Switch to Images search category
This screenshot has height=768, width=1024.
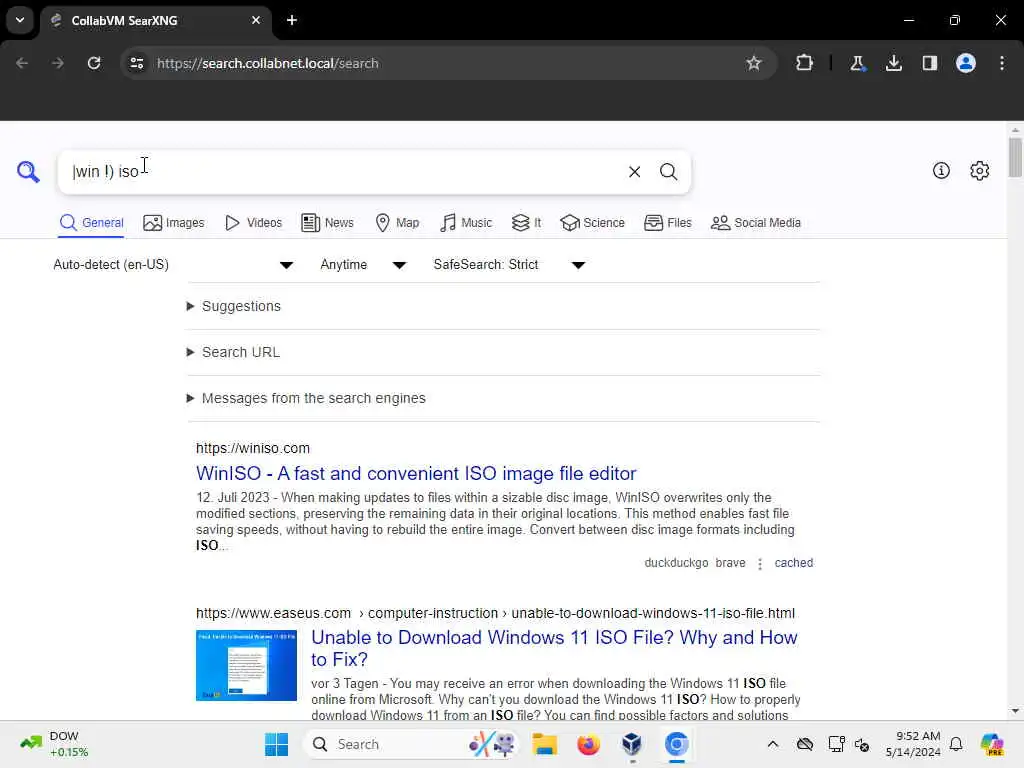174,223
